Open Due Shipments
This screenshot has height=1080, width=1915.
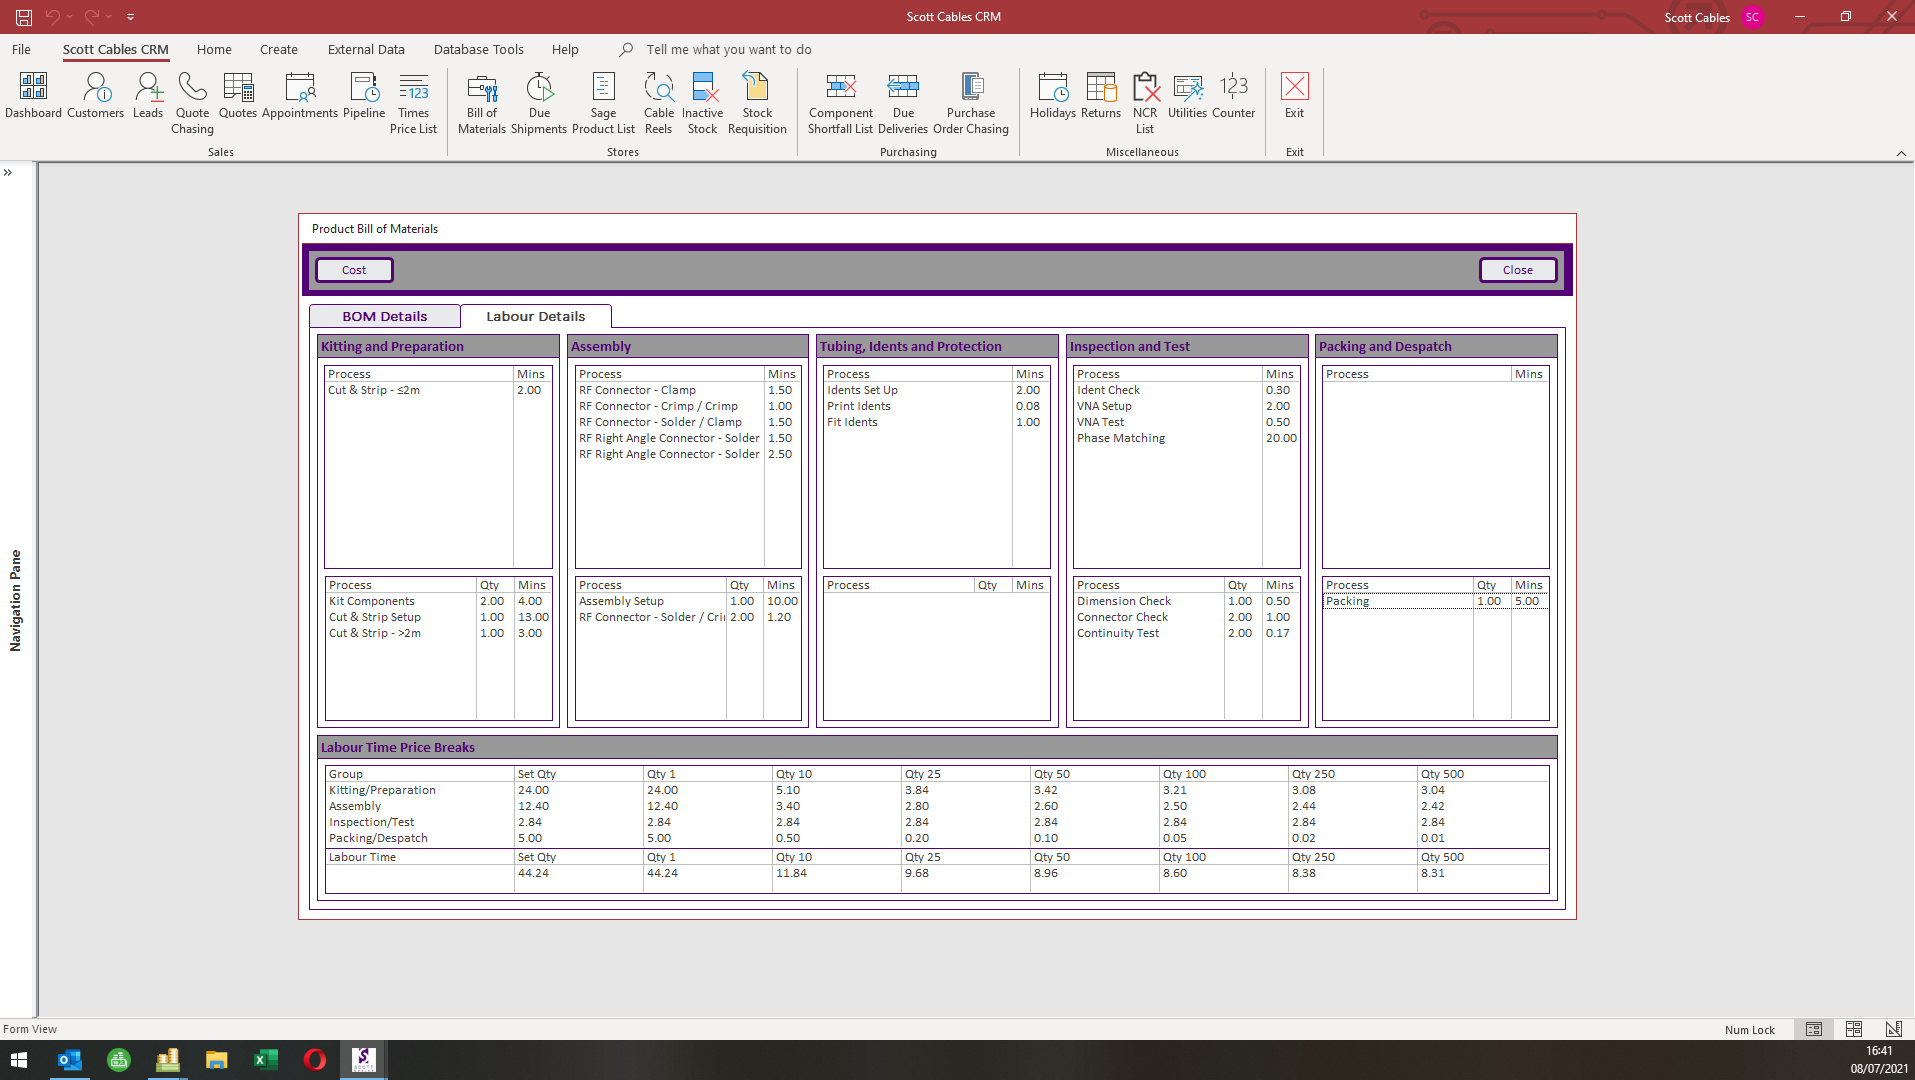539,103
